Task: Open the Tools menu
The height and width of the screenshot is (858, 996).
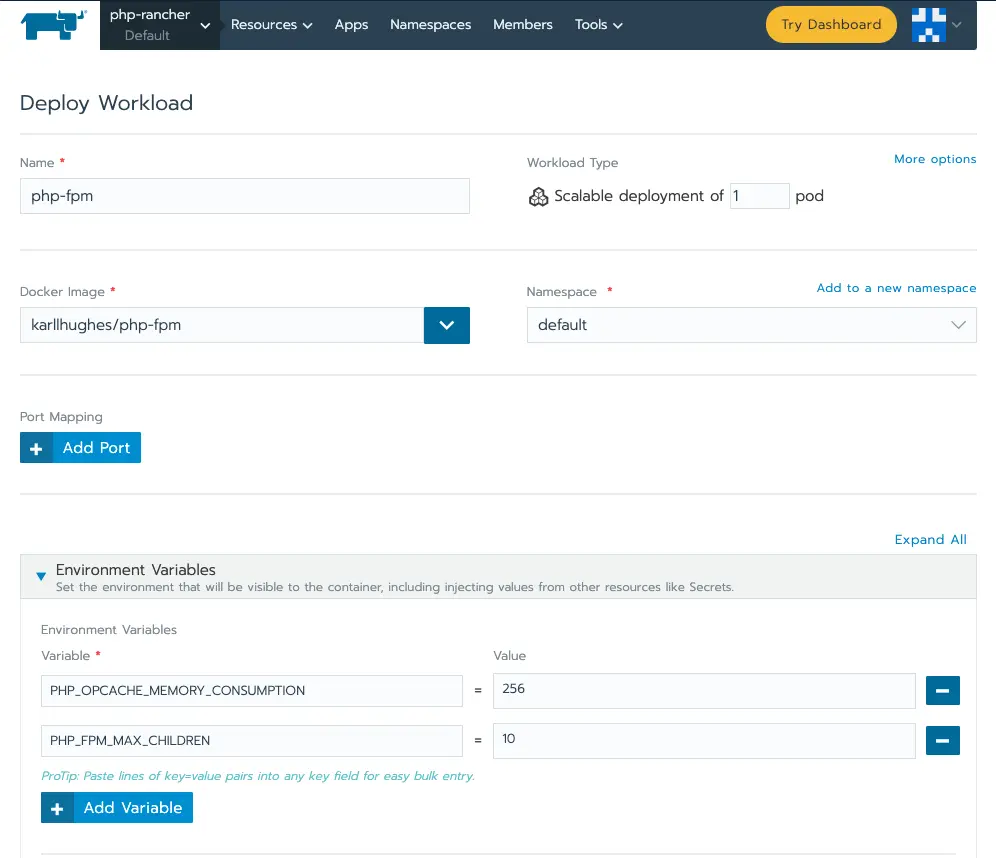Action: pyautogui.click(x=598, y=25)
